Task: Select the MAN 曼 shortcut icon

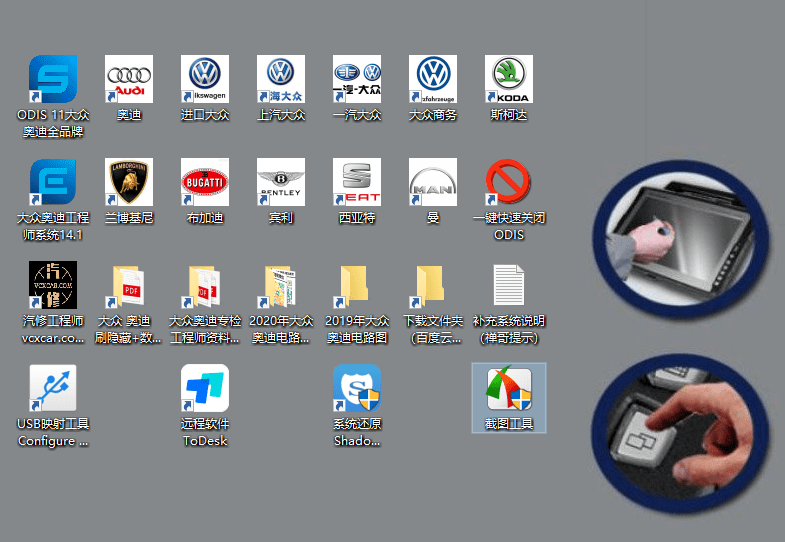Action: click(433, 183)
